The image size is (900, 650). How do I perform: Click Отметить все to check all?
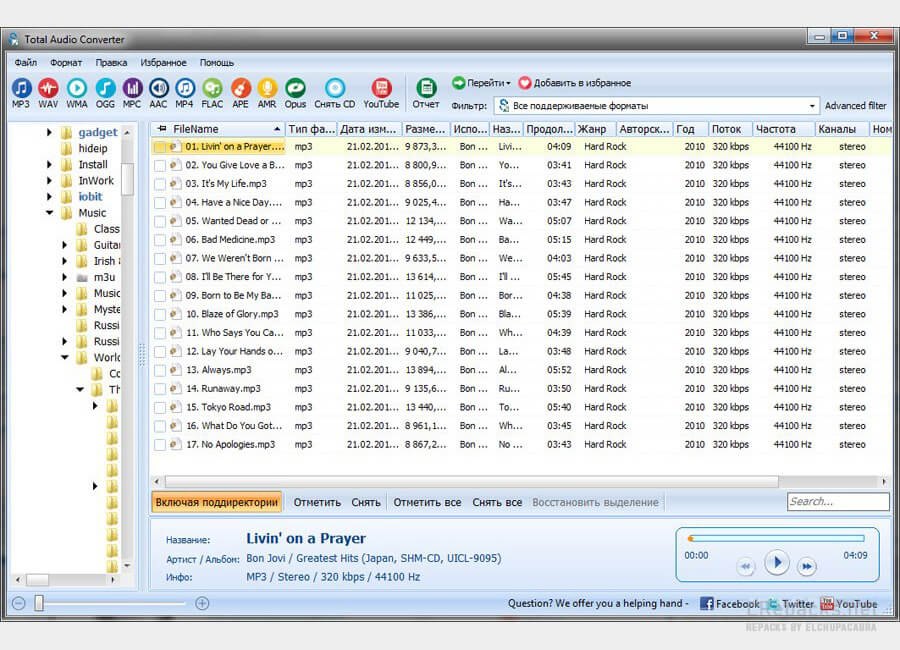[x=428, y=502]
